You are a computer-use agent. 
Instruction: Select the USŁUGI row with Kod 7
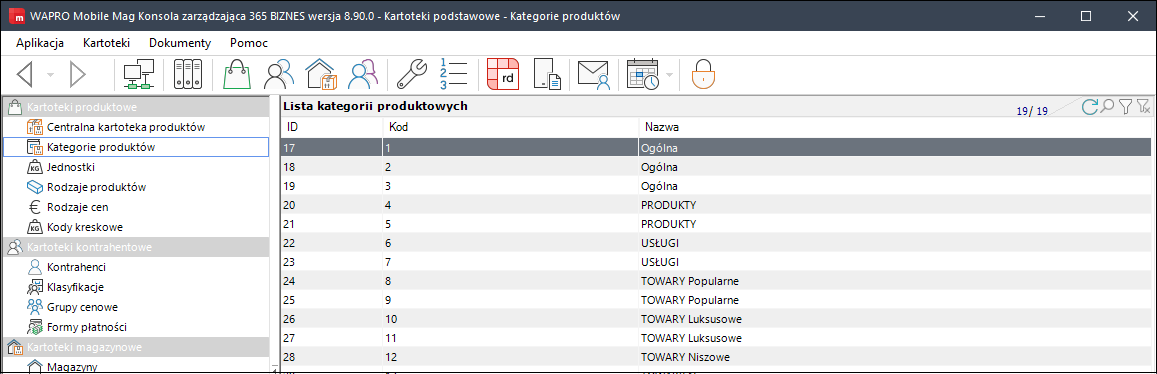(x=716, y=262)
